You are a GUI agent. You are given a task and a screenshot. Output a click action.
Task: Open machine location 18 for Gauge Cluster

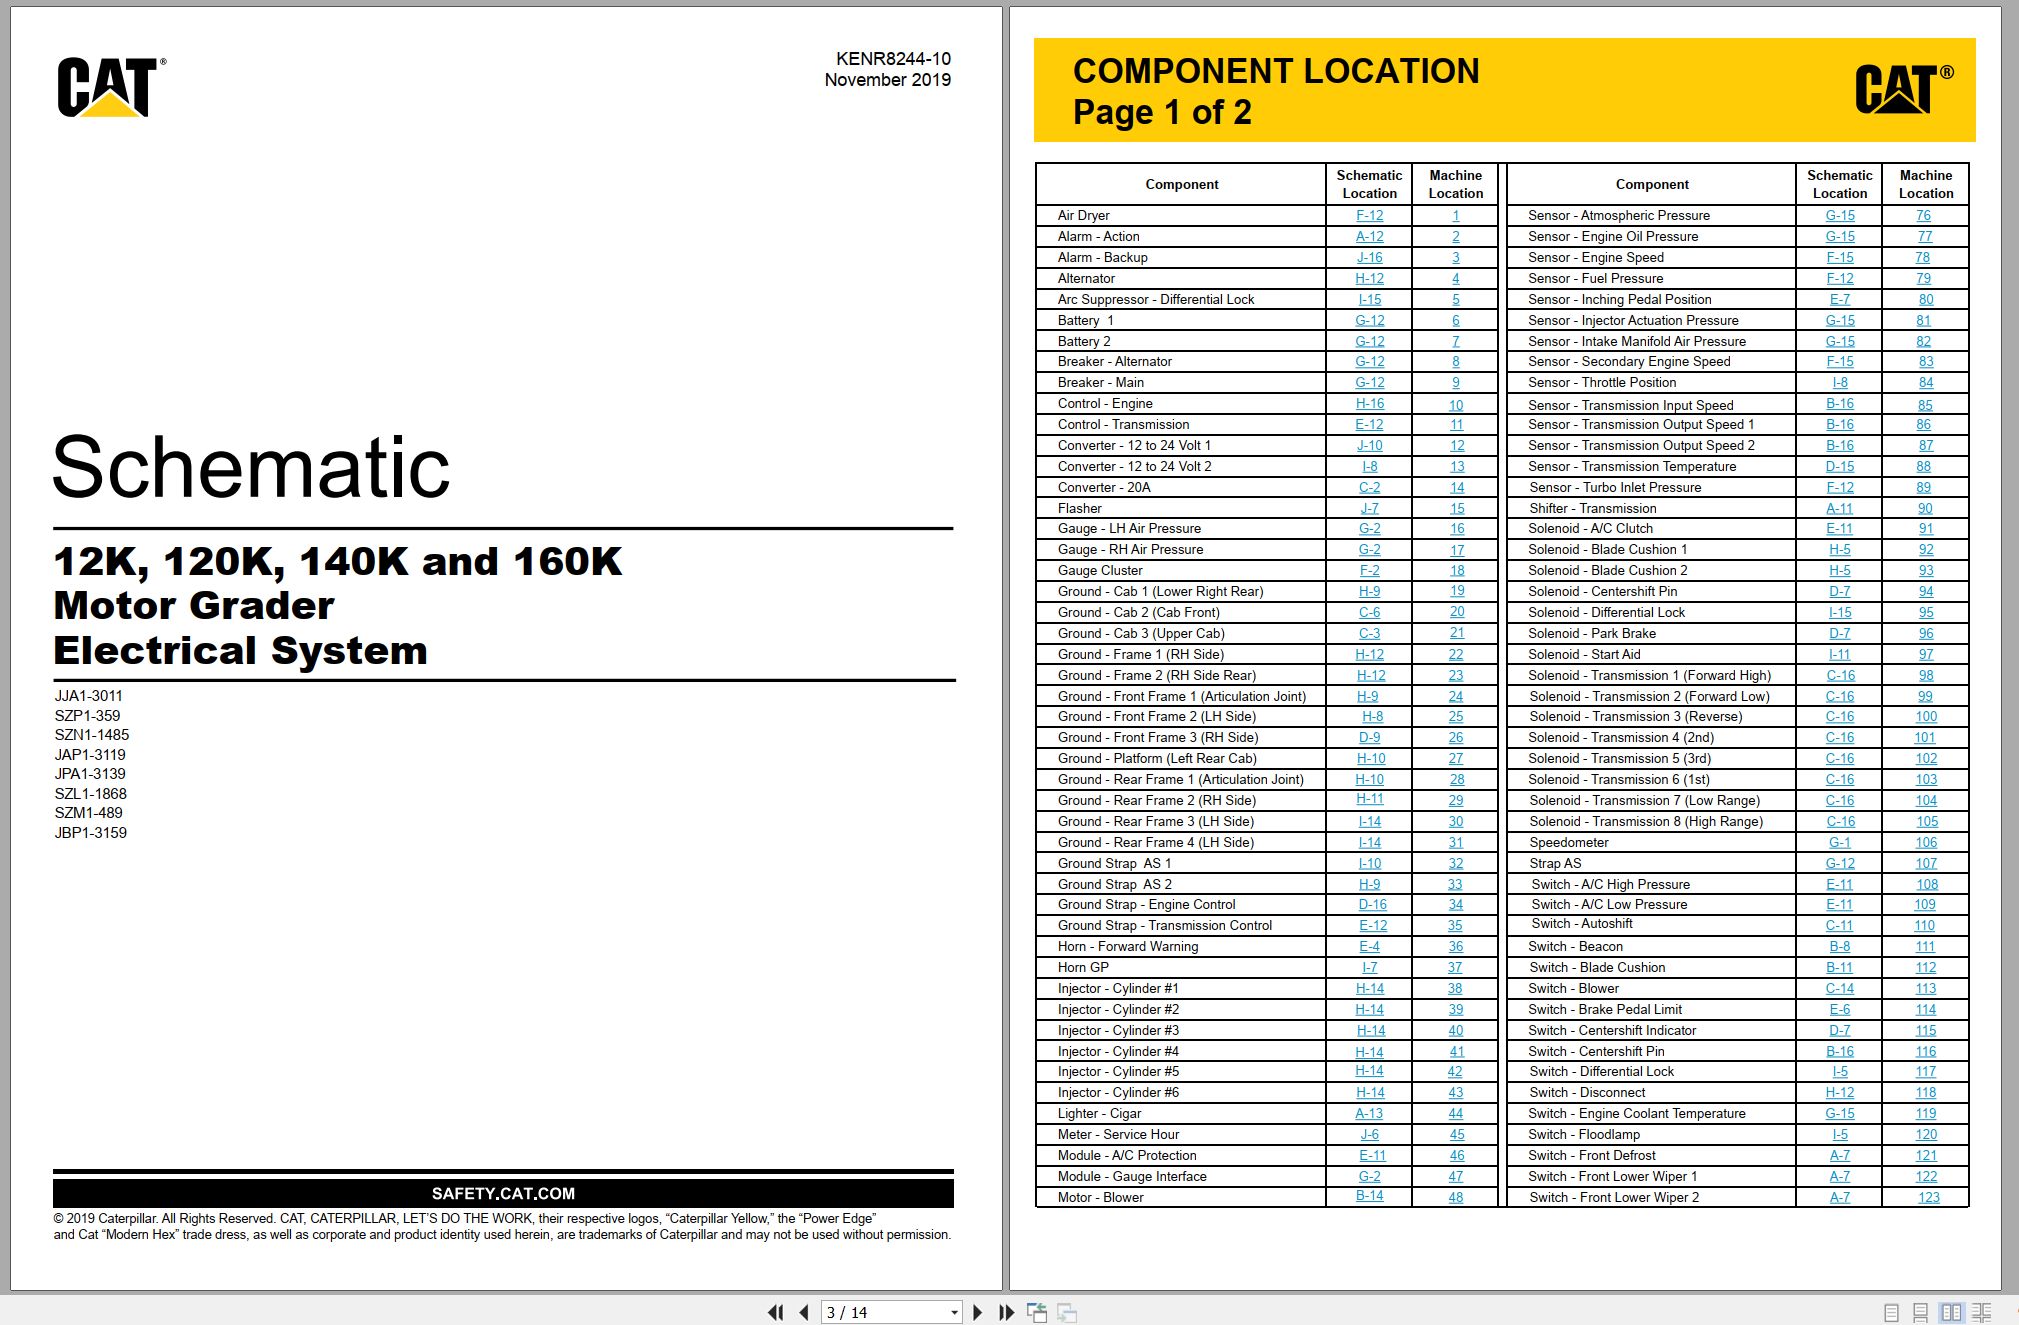1457,570
